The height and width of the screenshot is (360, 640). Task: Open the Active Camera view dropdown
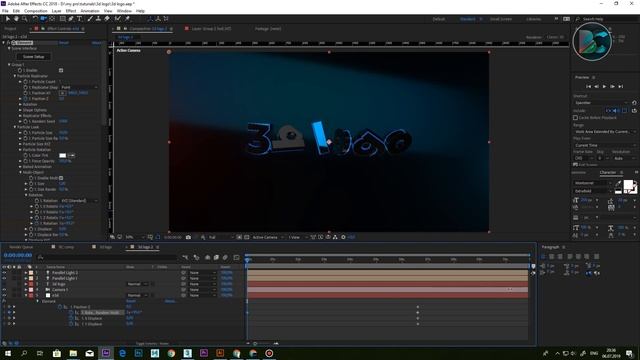[268, 237]
